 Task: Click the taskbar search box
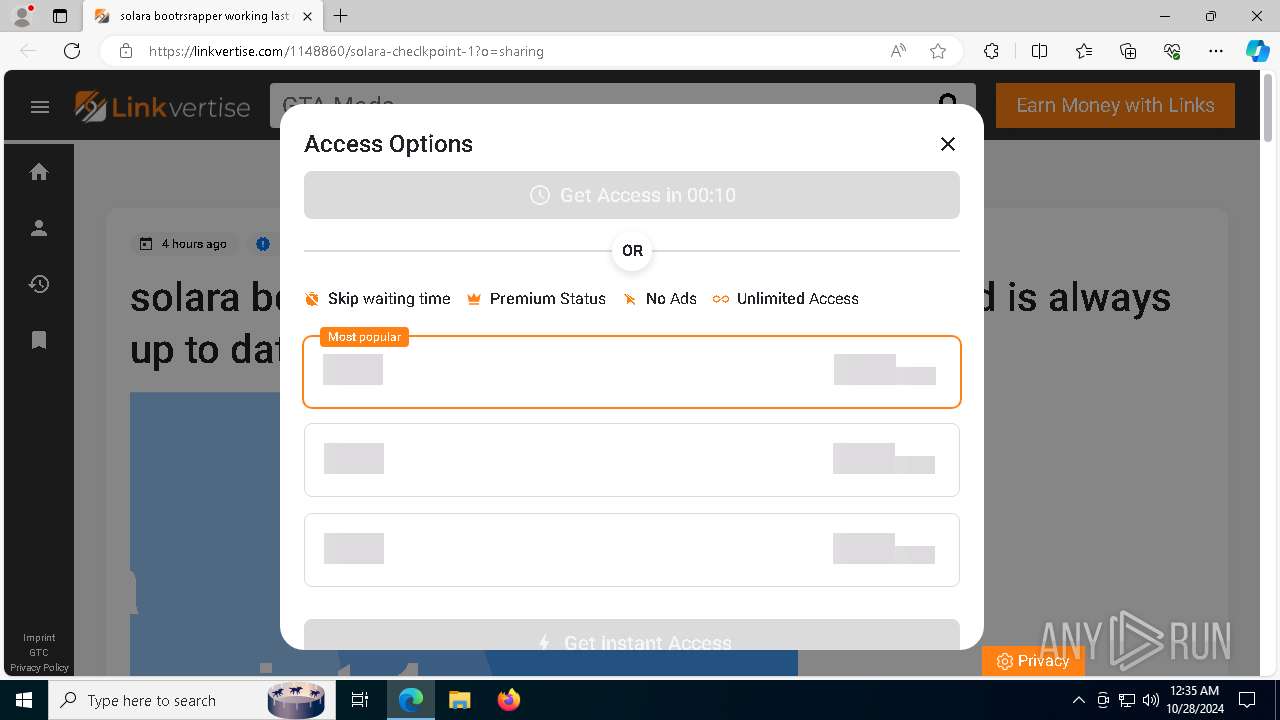(190, 700)
